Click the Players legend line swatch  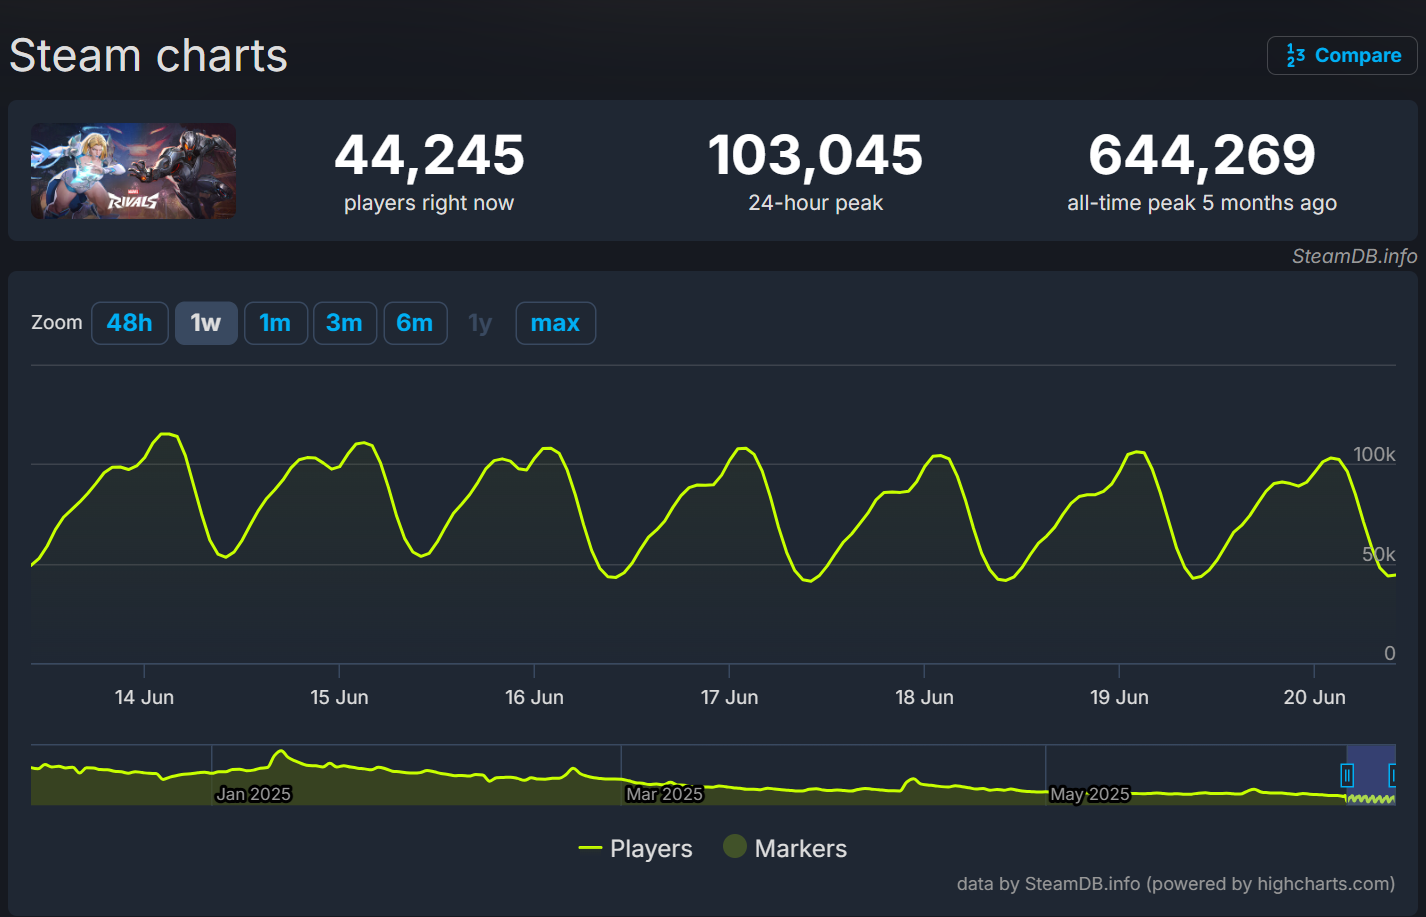coord(590,848)
